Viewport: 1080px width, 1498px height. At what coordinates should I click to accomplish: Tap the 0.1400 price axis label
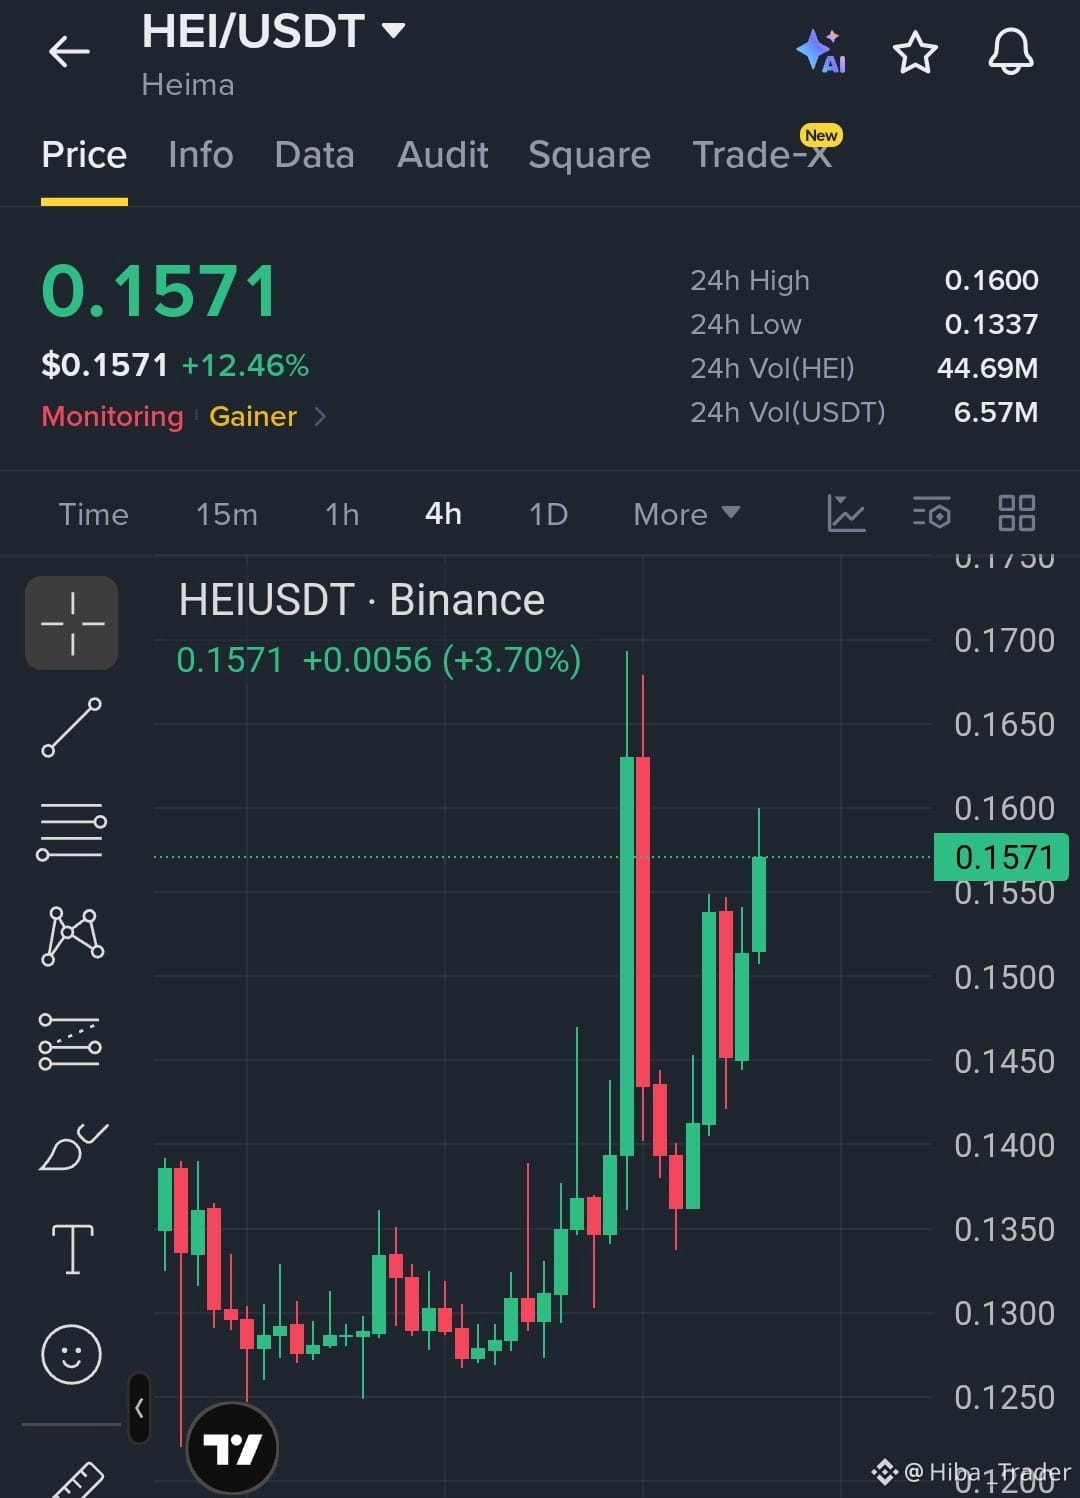point(1004,1145)
